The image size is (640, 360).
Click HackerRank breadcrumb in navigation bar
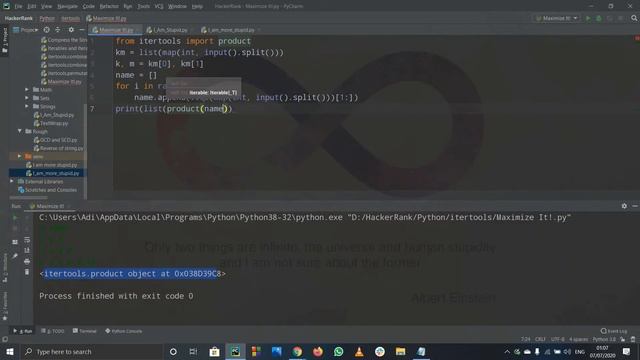(x=18, y=18)
